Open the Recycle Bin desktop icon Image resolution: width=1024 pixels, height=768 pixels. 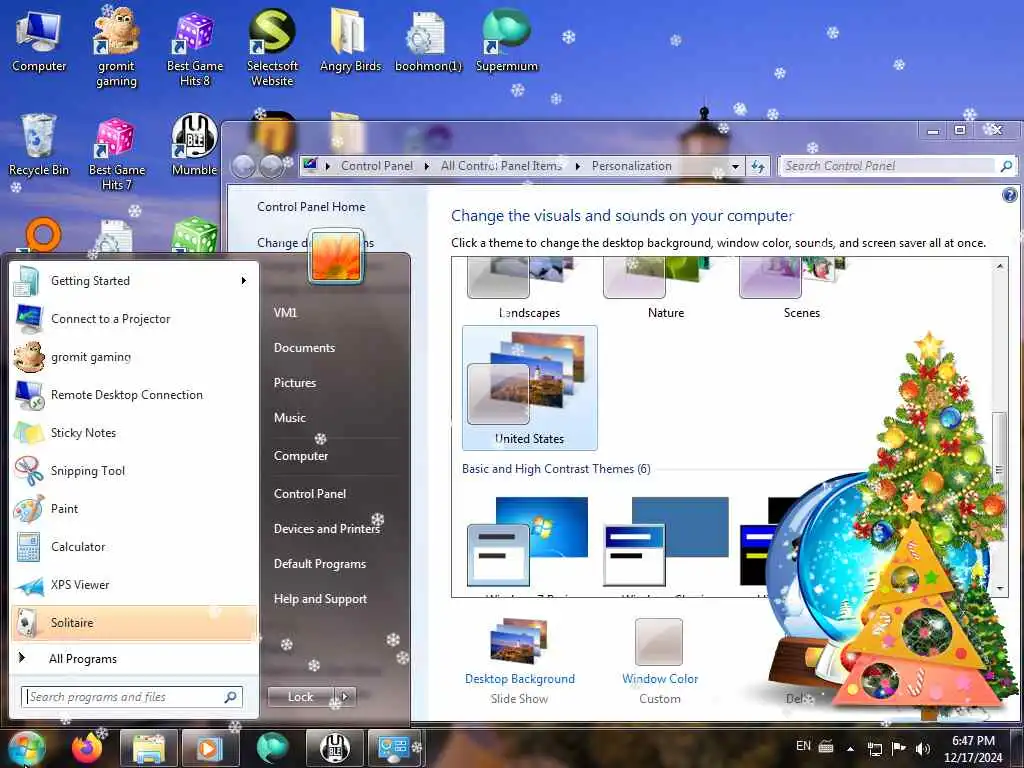39,145
